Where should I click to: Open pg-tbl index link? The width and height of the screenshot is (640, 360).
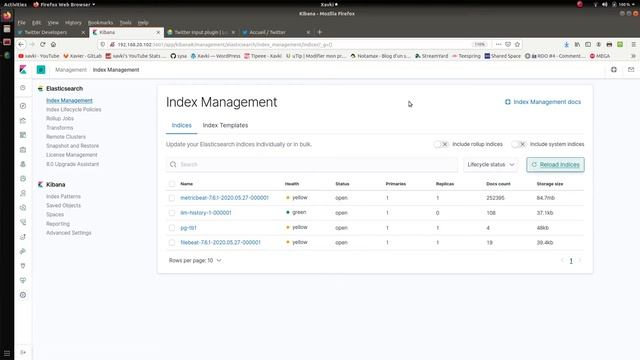188,228
